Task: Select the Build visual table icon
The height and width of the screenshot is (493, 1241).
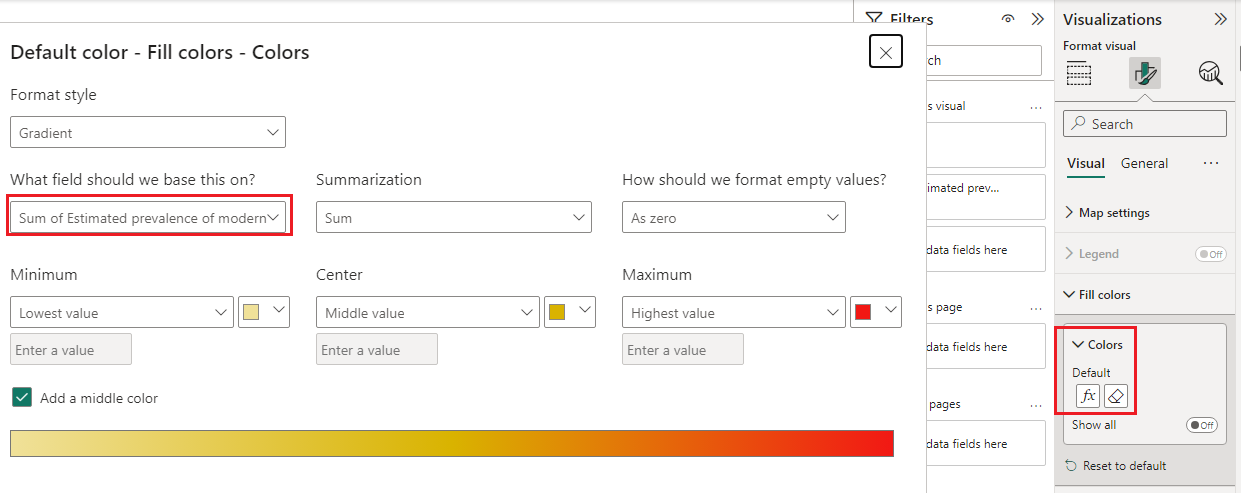Action: tap(1079, 73)
